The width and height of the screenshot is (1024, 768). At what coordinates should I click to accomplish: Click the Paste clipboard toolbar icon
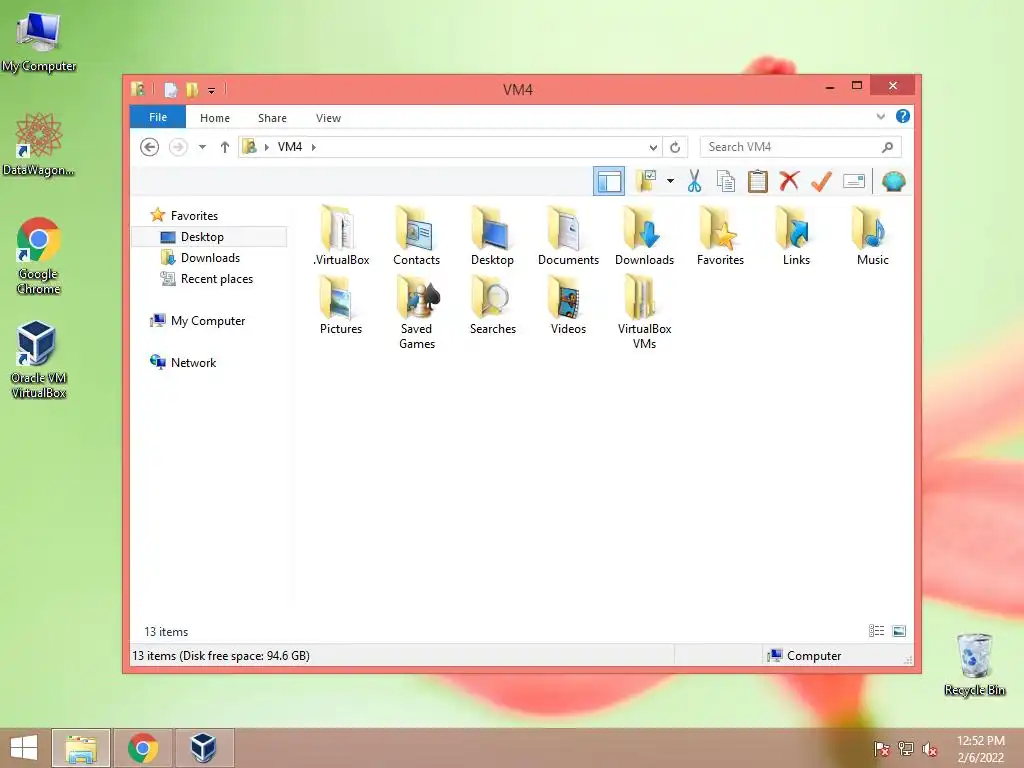coord(758,182)
